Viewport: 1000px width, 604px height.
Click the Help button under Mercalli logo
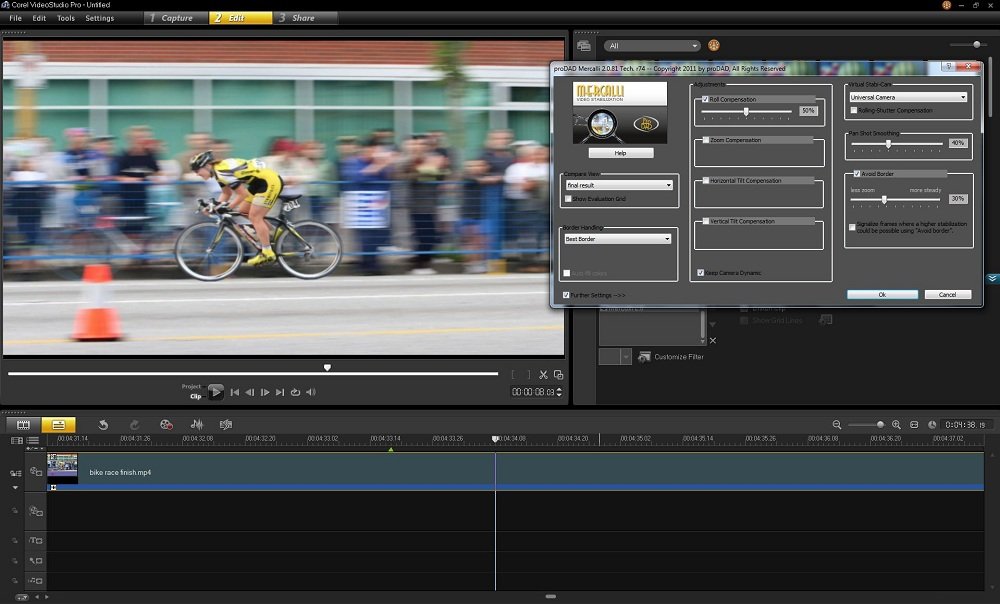620,153
